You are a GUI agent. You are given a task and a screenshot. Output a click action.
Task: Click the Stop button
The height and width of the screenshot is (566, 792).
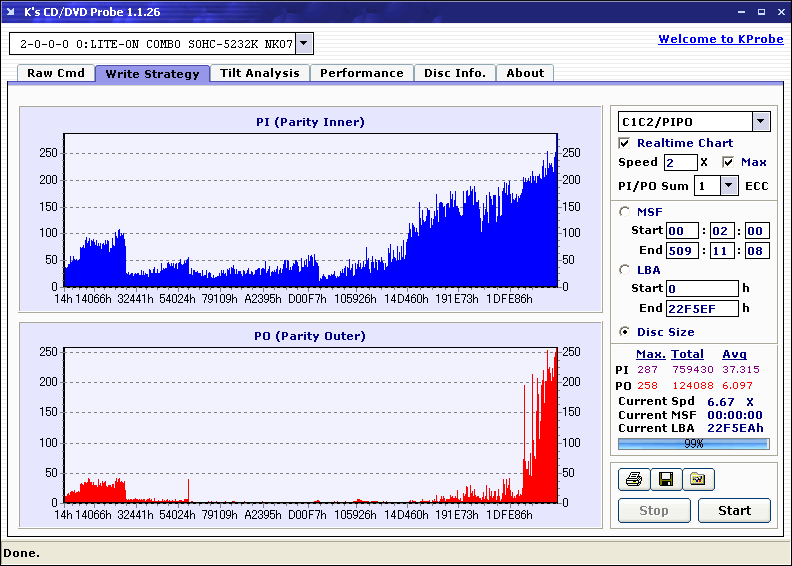(654, 510)
